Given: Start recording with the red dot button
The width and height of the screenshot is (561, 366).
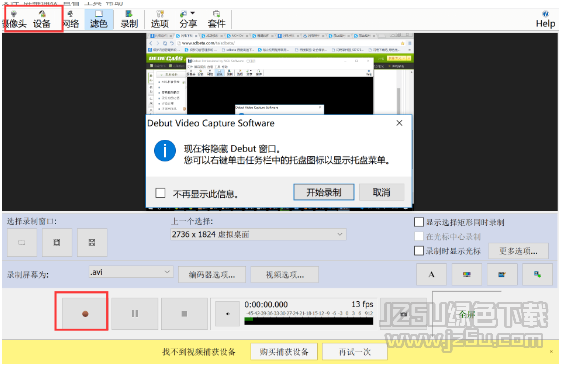Looking at the screenshot, I should tap(85, 314).
